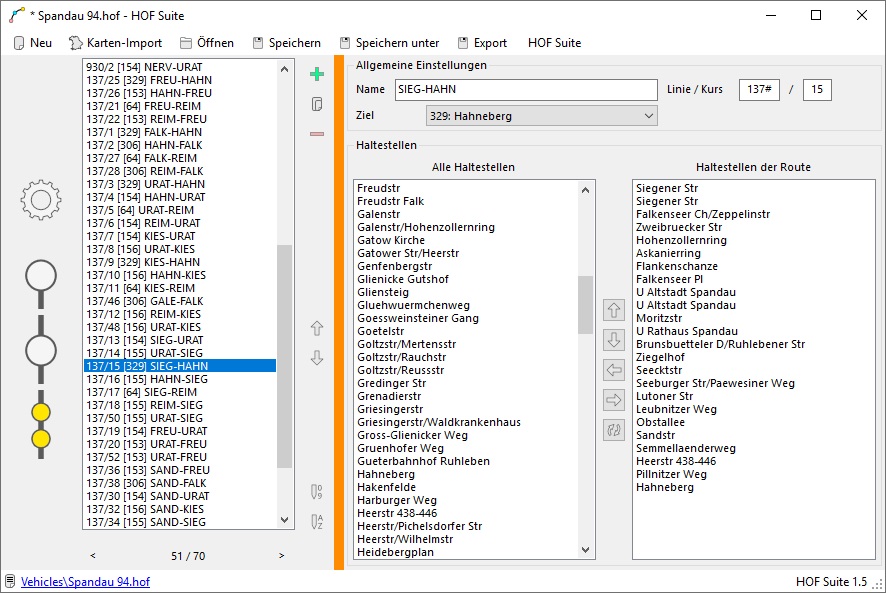The width and height of the screenshot is (886, 593).
Task: Click the green plus add-route icon
Action: pos(317,74)
